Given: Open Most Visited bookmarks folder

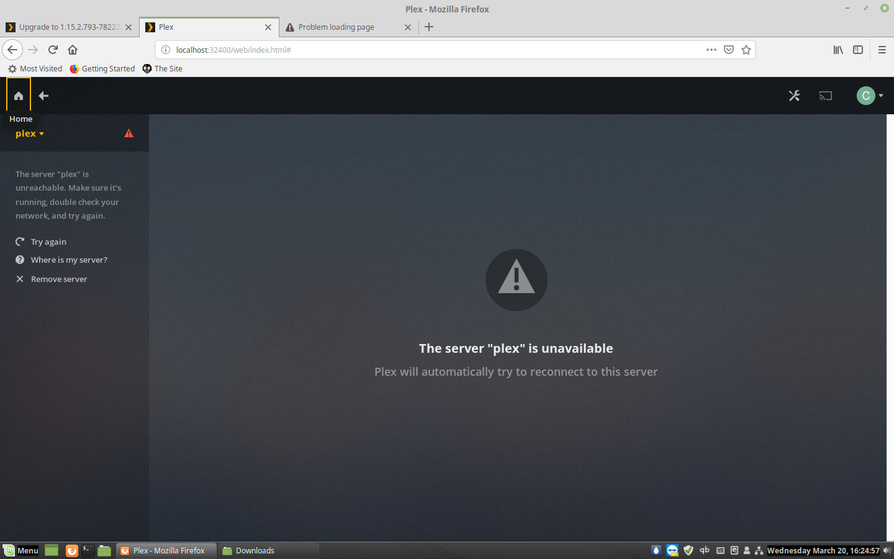Looking at the screenshot, I should 35,68.
